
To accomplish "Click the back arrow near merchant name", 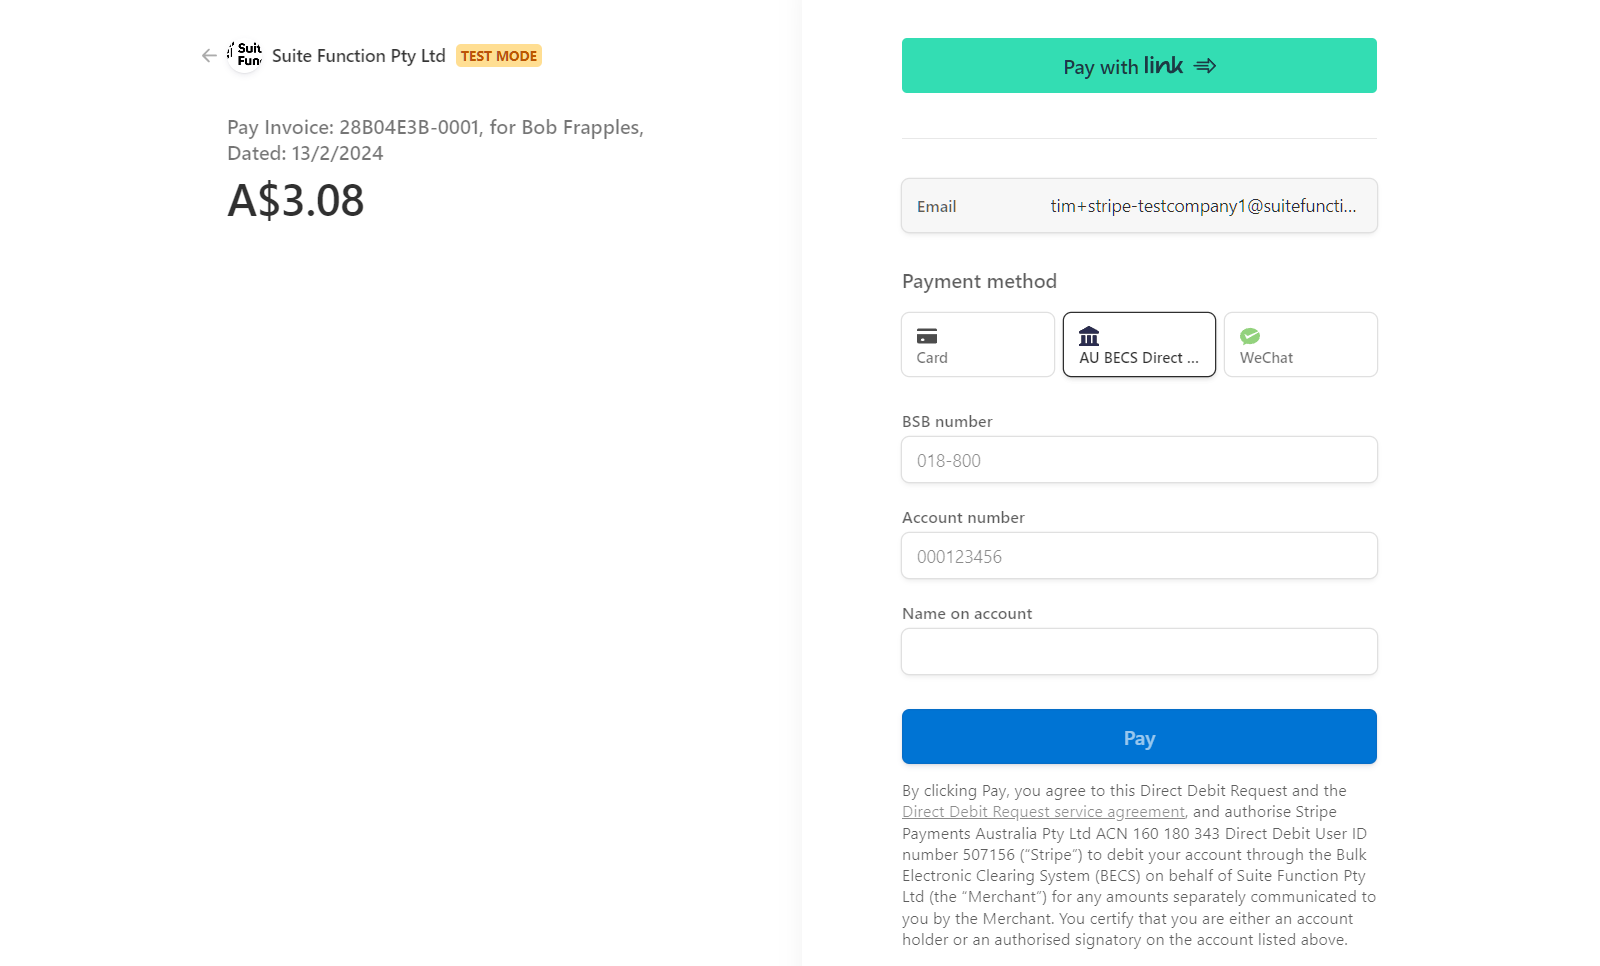I will [207, 55].
